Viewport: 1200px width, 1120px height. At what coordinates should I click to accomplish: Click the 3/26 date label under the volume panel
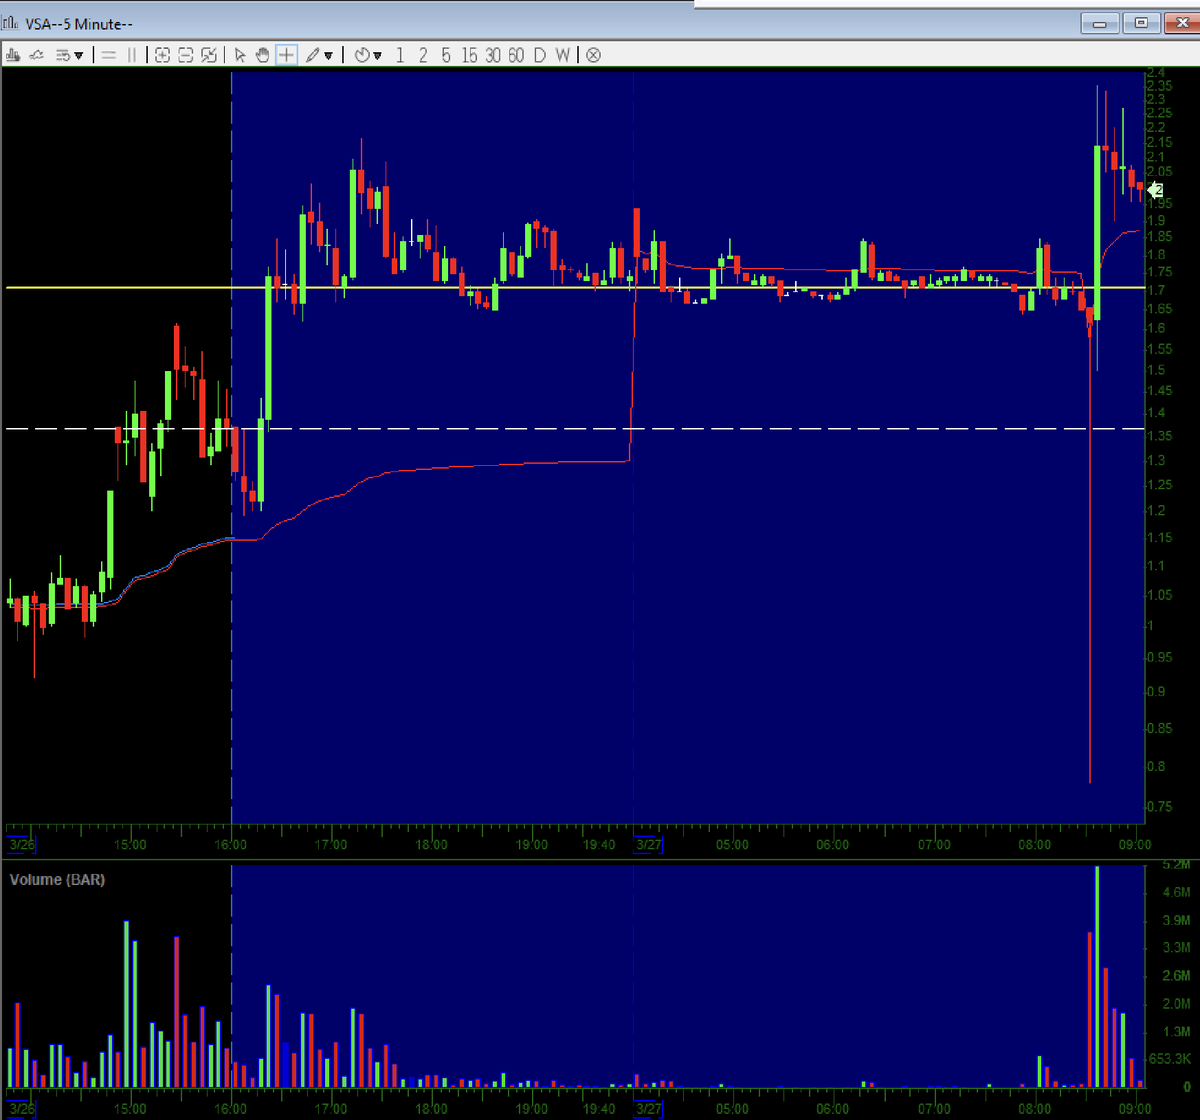coord(20,1109)
